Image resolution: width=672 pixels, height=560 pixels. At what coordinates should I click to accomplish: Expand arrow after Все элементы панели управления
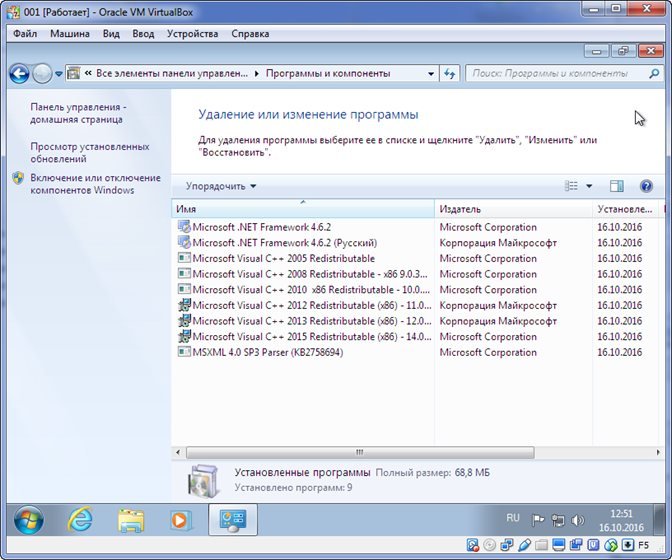257,74
